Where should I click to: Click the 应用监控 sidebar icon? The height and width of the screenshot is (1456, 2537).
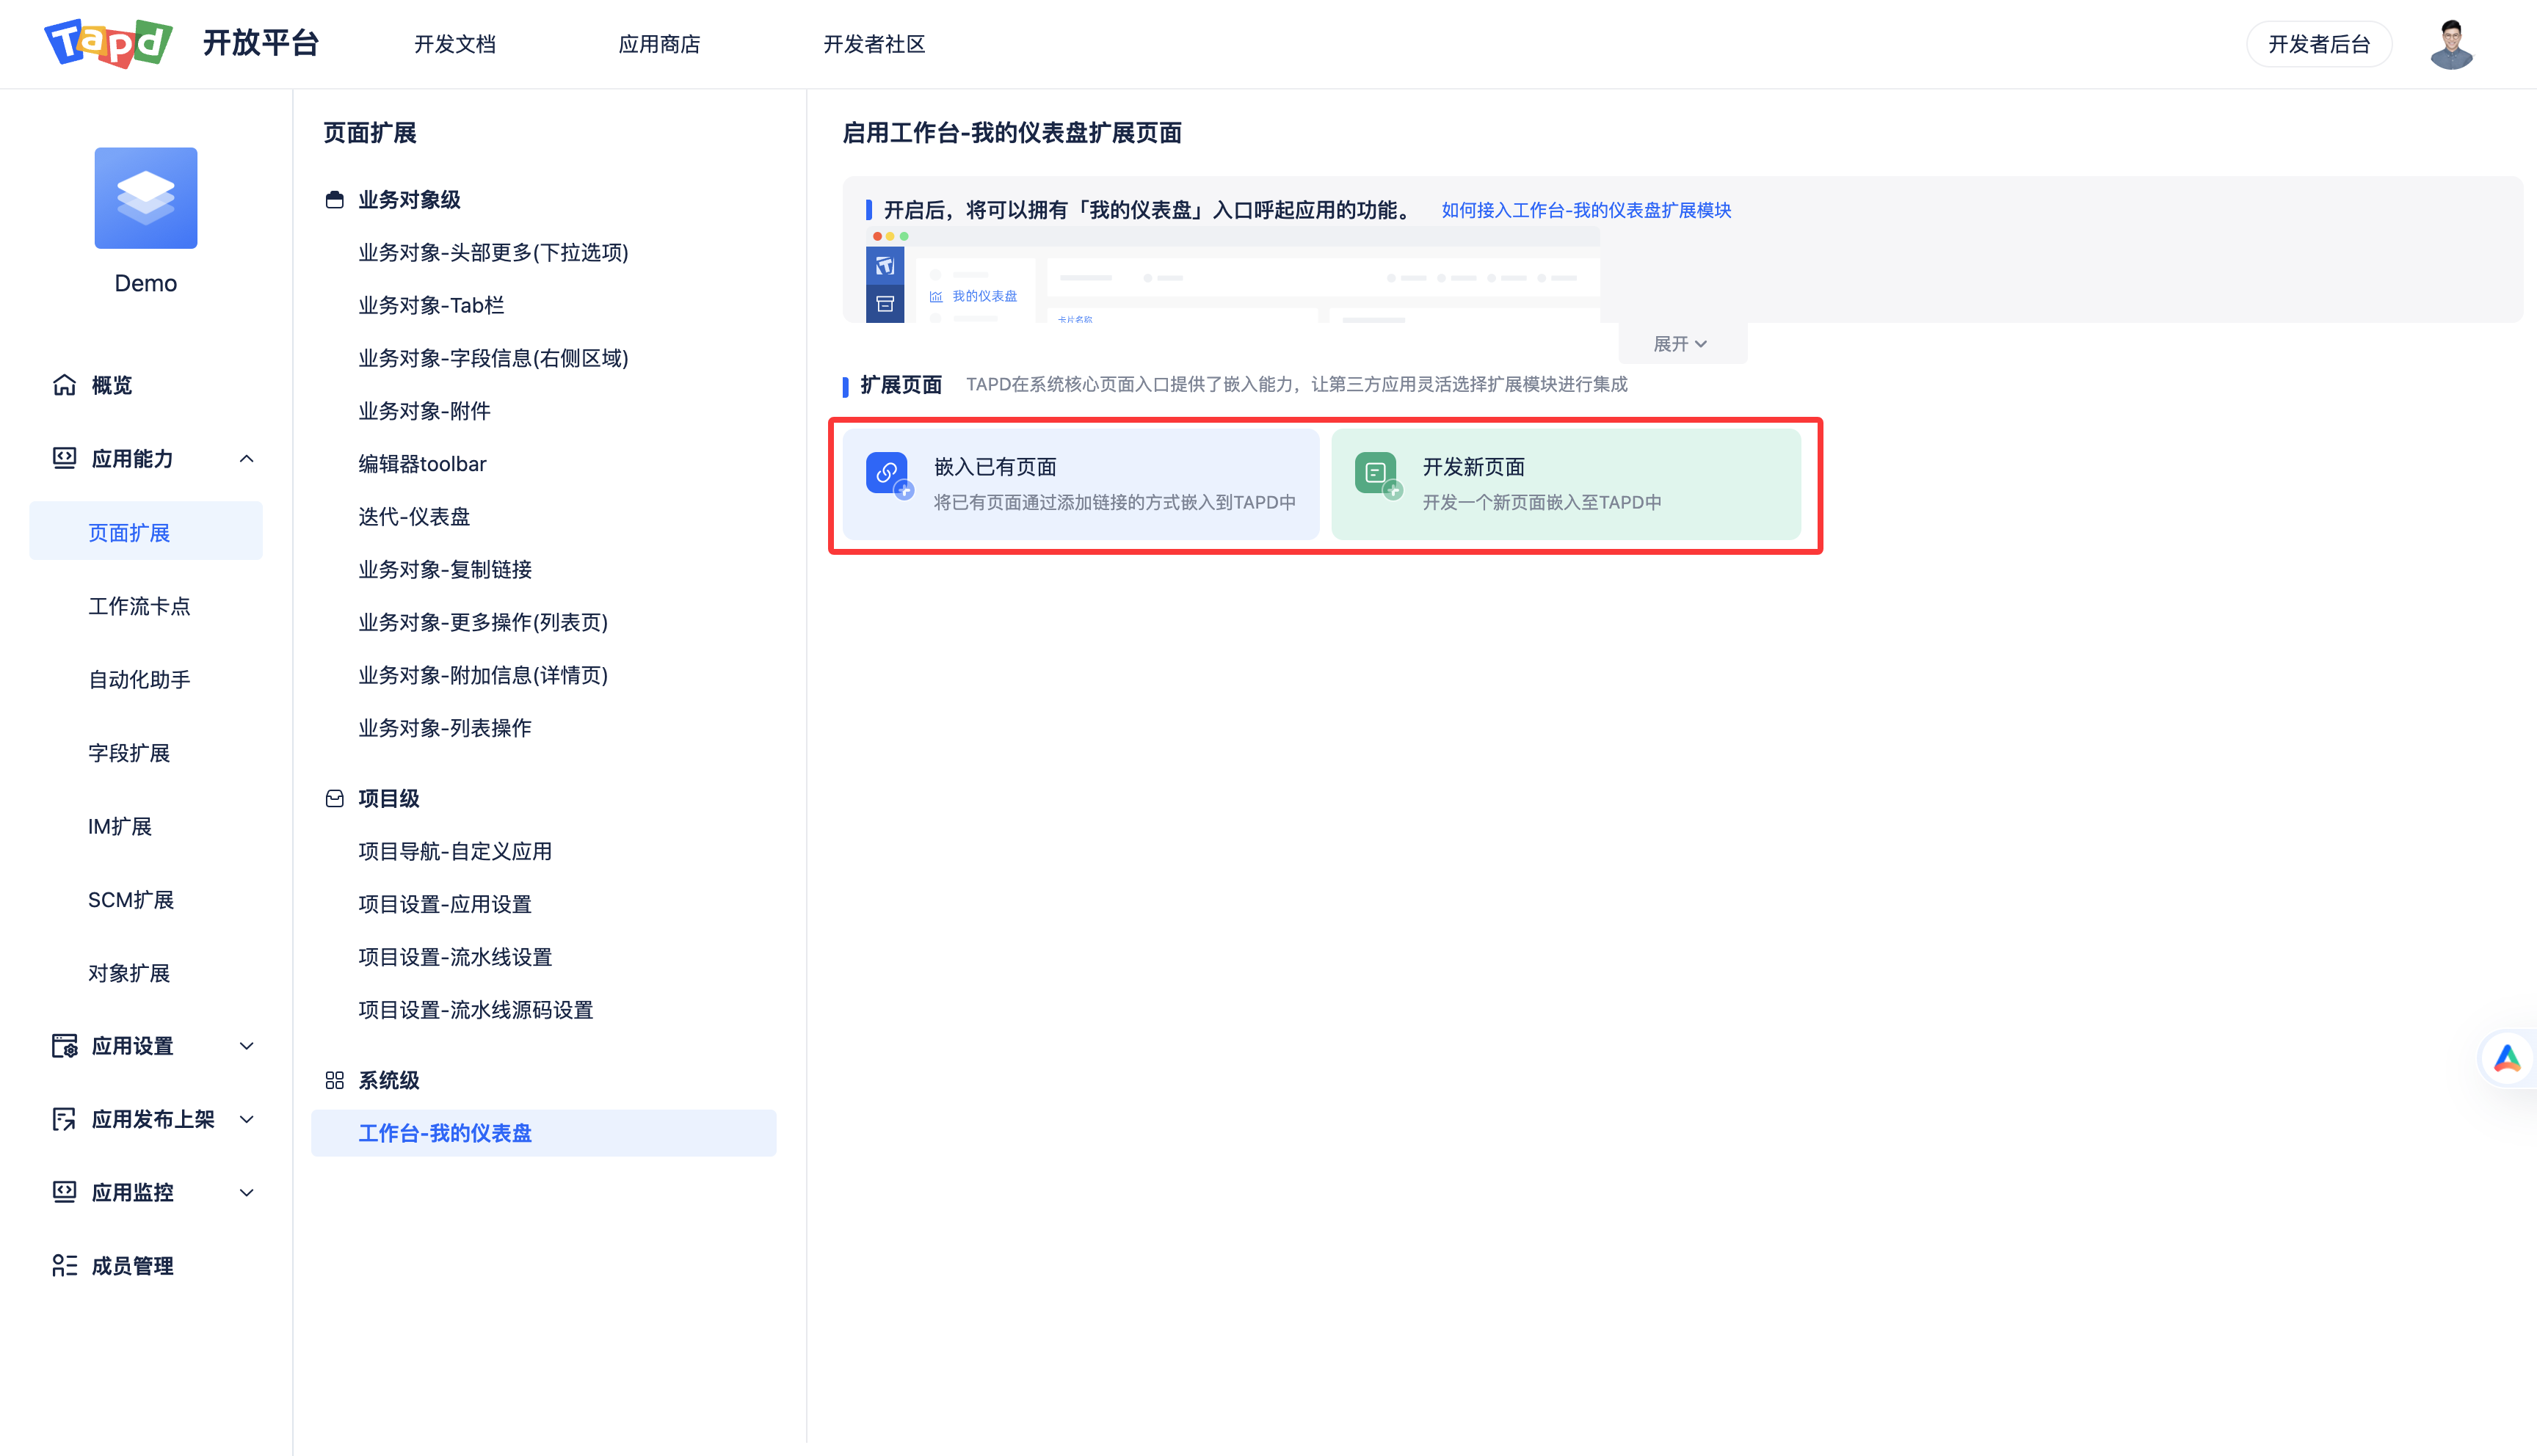coord(63,1191)
